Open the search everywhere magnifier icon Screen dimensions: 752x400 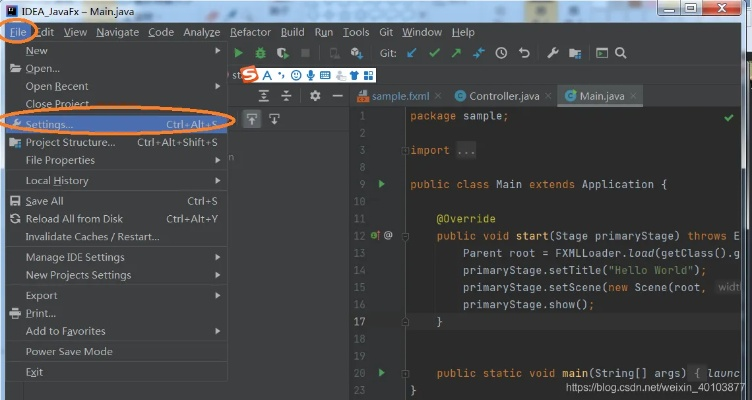coord(621,53)
